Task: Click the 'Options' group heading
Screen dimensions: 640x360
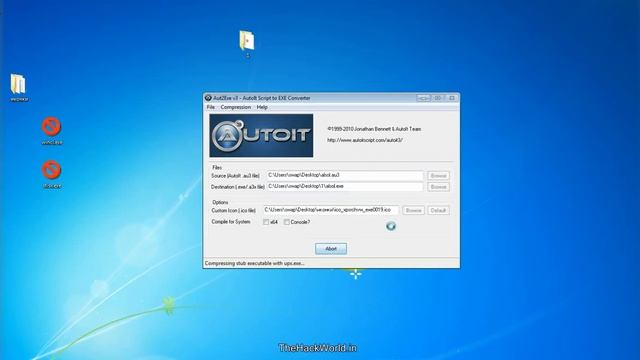Action: coord(220,202)
